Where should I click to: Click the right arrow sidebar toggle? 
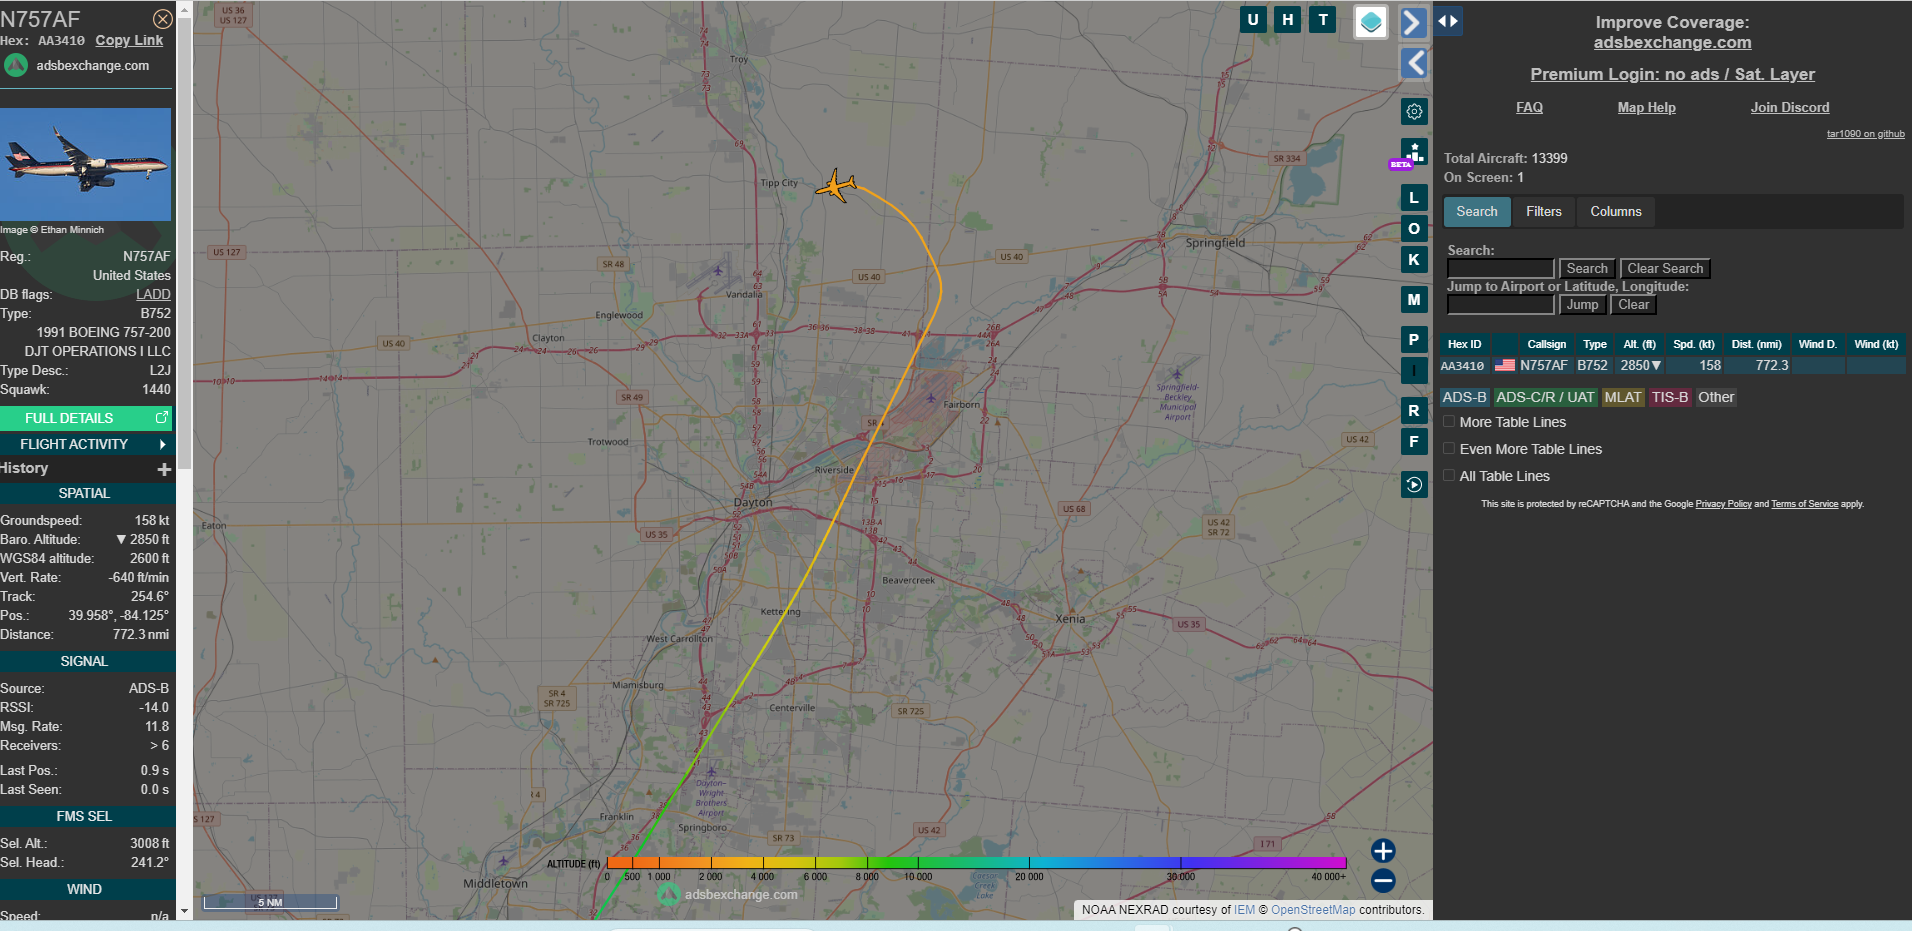point(1412,22)
